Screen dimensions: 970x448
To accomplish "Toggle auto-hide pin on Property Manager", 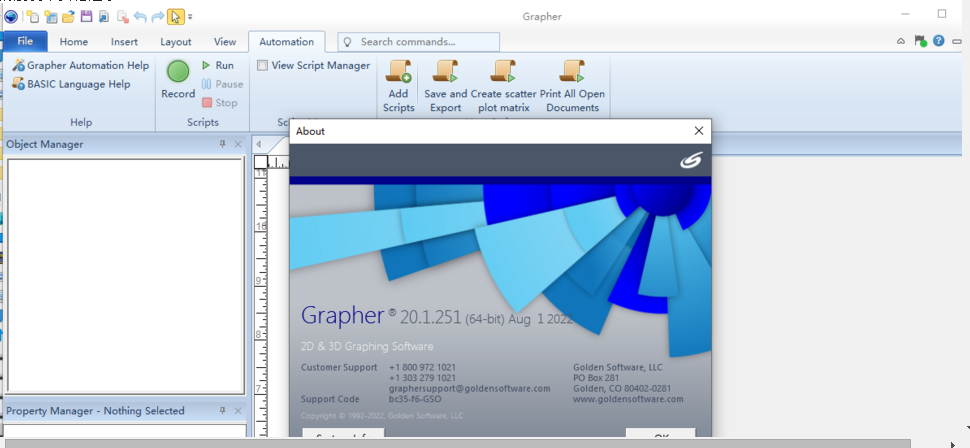I will tap(223, 410).
